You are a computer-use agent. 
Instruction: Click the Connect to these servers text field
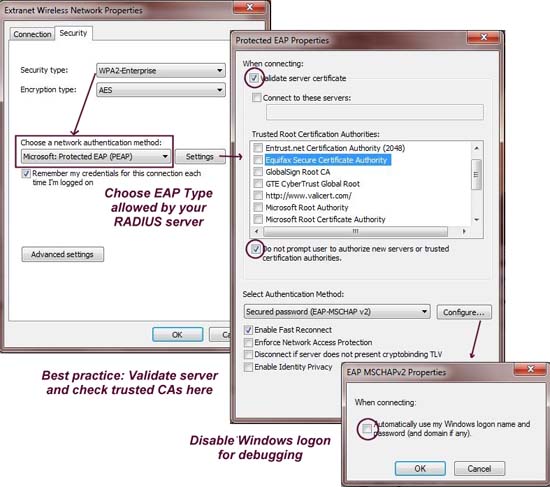pos(375,112)
